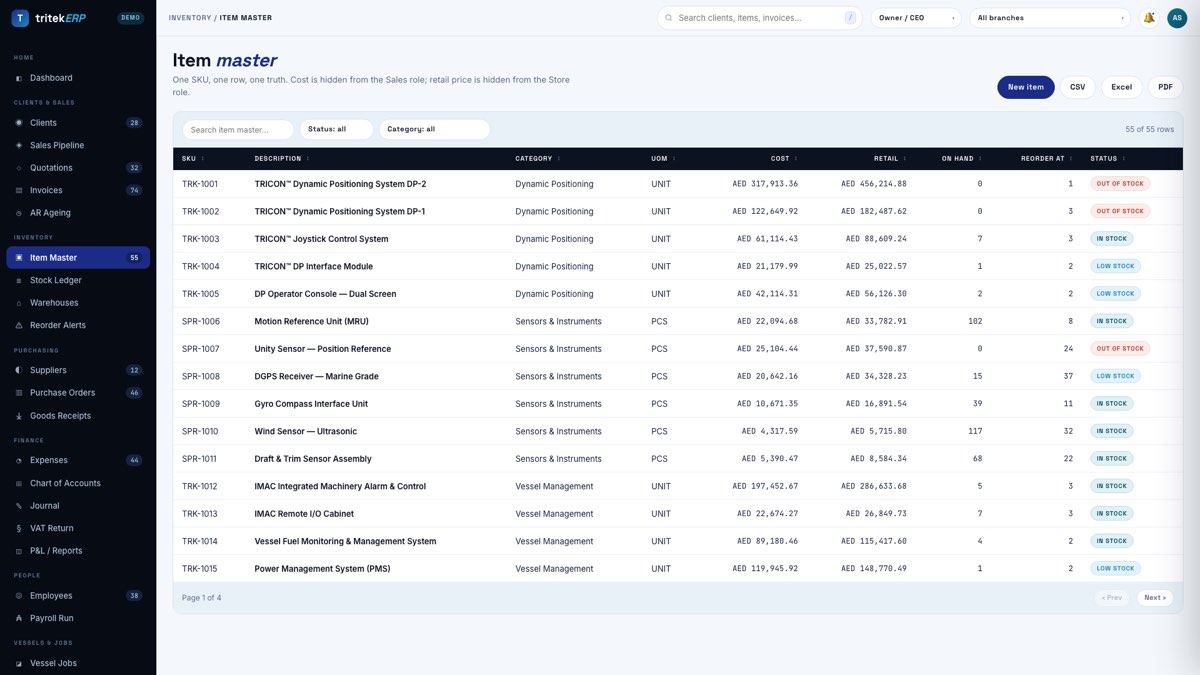1200x675 pixels.
Task: Open Quotations in the sidebar
Action: pyautogui.click(x=78, y=168)
